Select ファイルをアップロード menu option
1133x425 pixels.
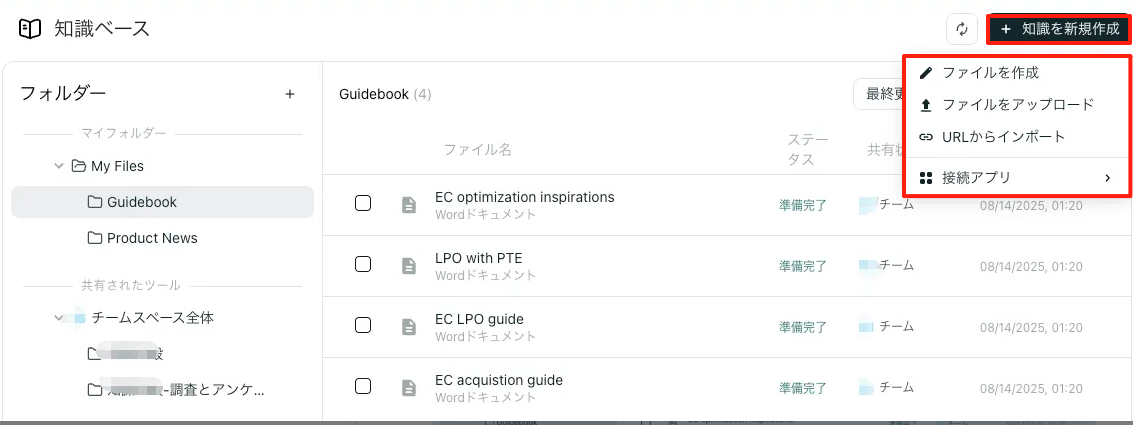pos(1017,104)
